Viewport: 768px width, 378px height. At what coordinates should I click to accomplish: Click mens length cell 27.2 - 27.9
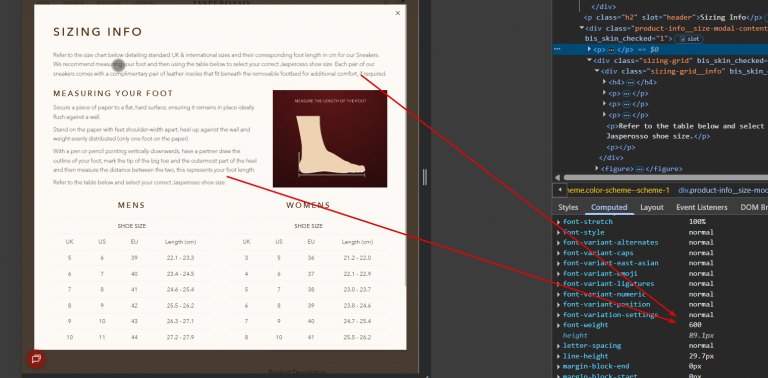(181, 337)
